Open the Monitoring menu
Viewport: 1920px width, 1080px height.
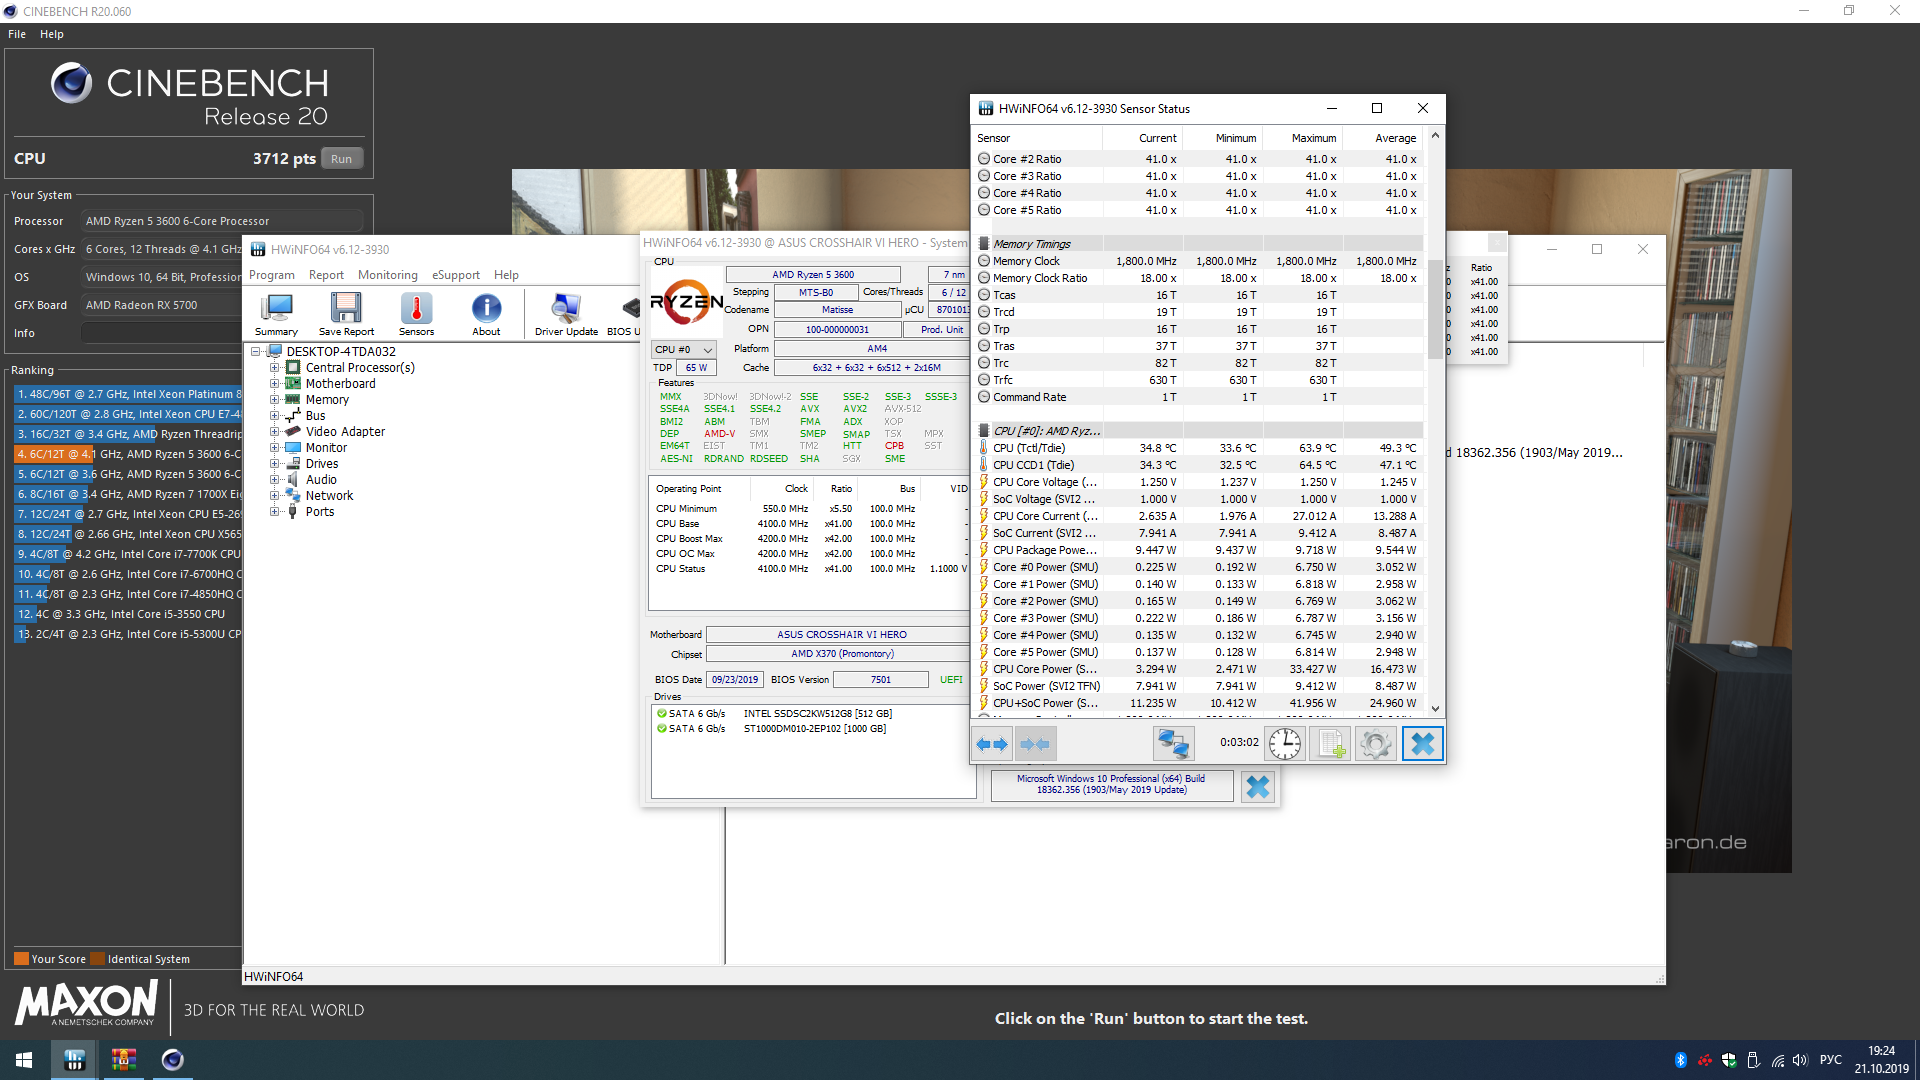coord(387,275)
